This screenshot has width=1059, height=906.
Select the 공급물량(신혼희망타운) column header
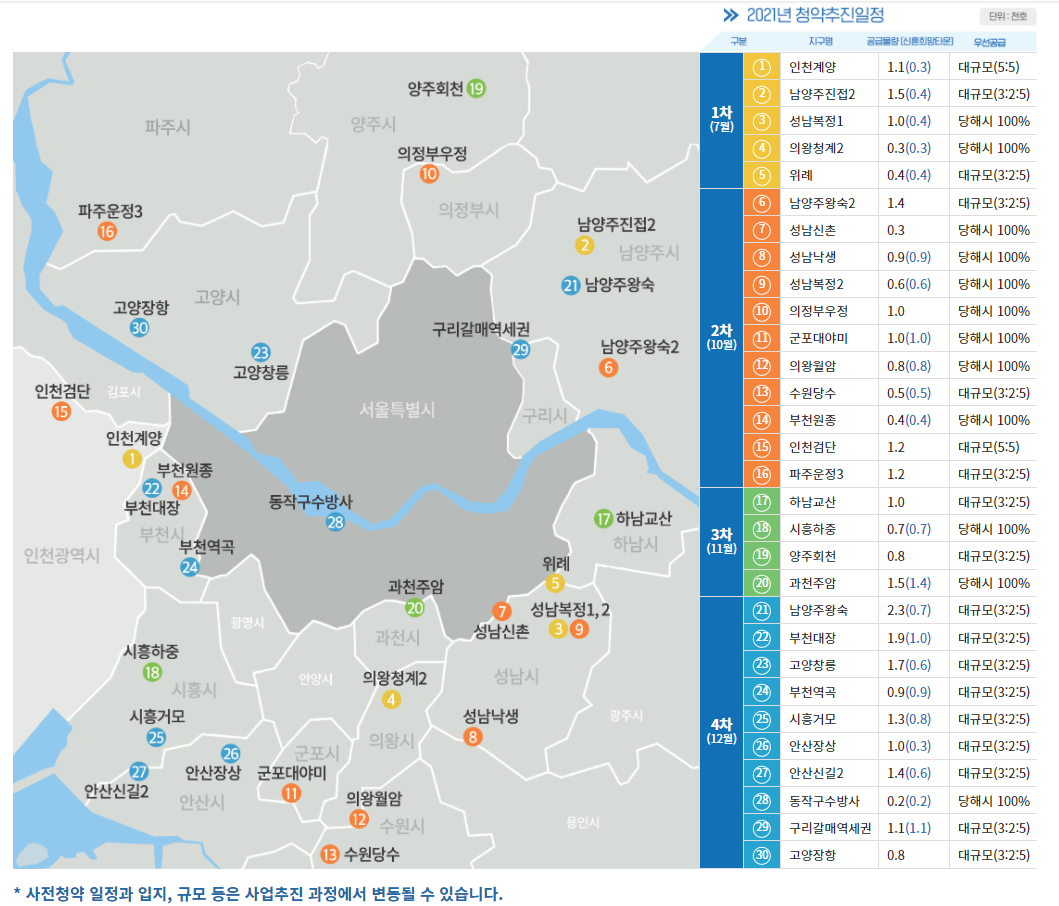[910, 41]
